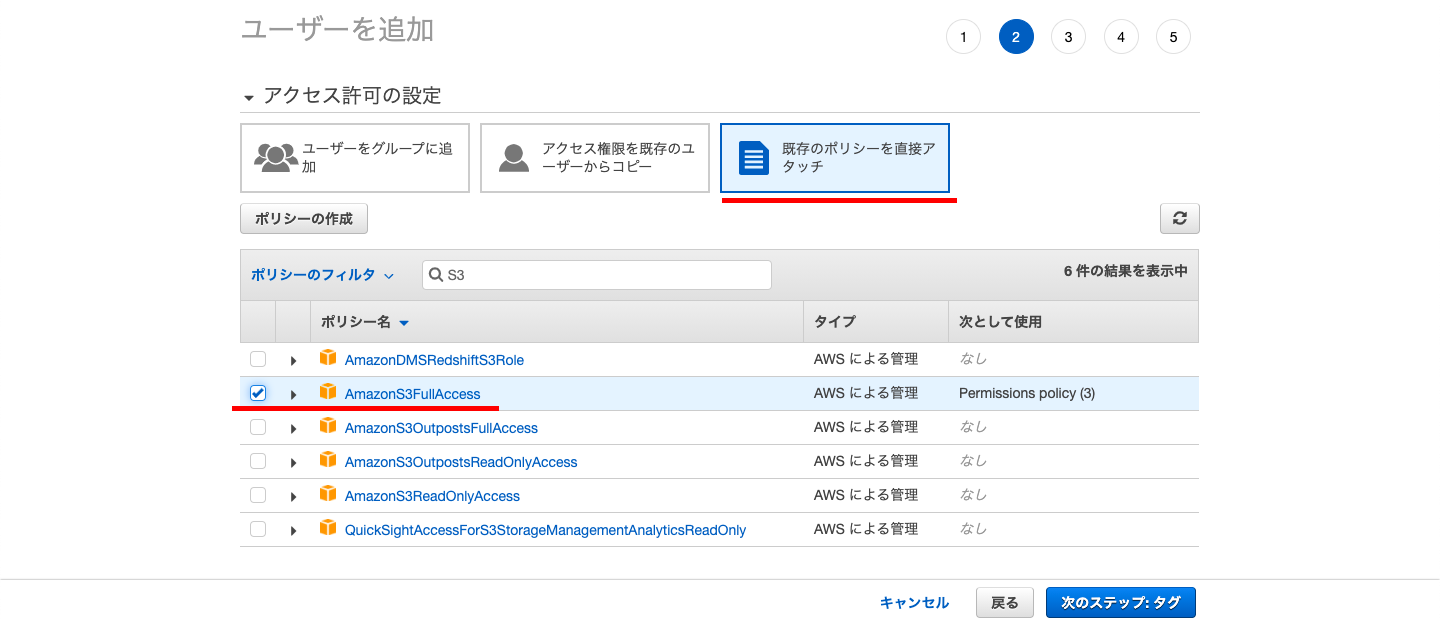The height and width of the screenshot is (622, 1440).
Task: Open the ポリシーのフィルタ dropdown
Action: (322, 275)
